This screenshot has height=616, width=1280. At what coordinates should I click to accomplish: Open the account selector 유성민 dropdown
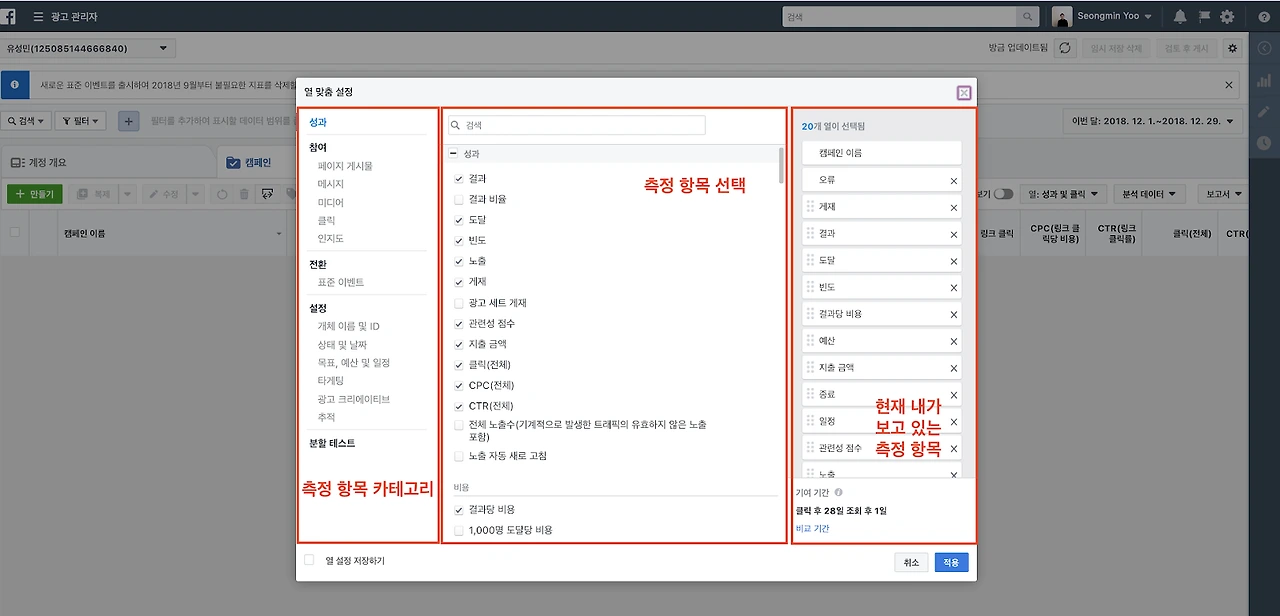coord(88,48)
